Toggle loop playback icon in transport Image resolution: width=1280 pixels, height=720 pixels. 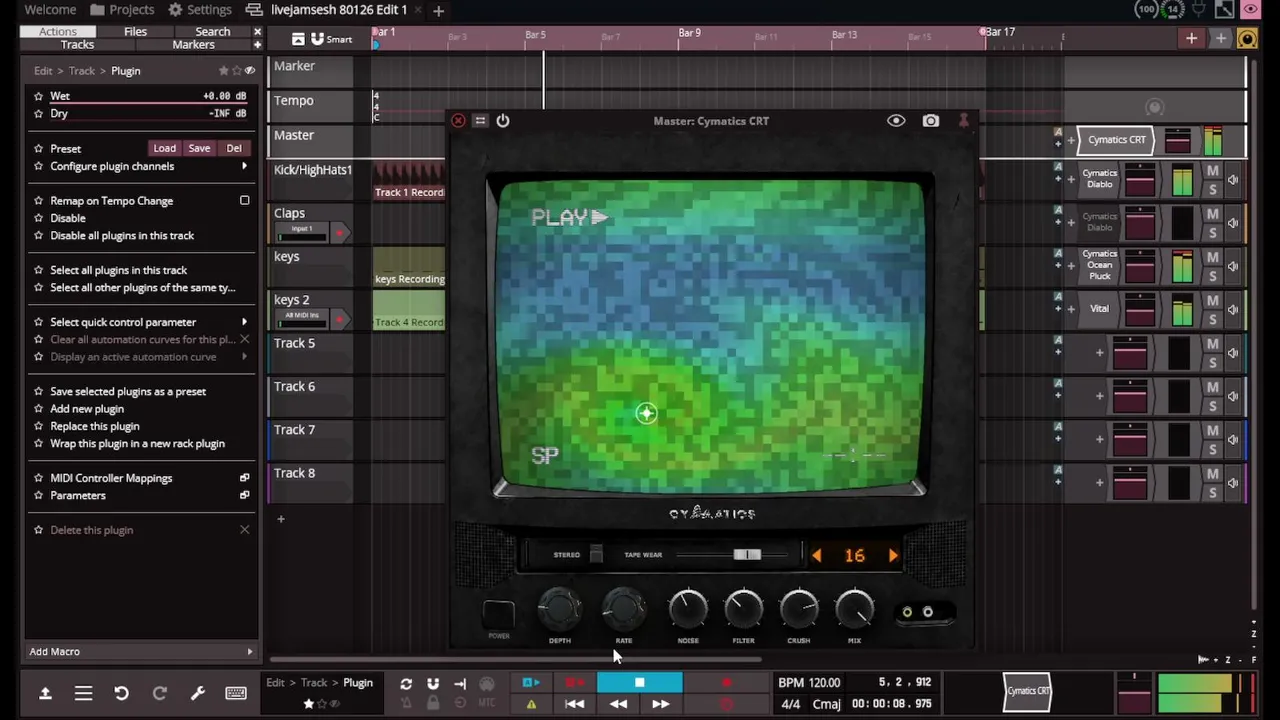[406, 684]
